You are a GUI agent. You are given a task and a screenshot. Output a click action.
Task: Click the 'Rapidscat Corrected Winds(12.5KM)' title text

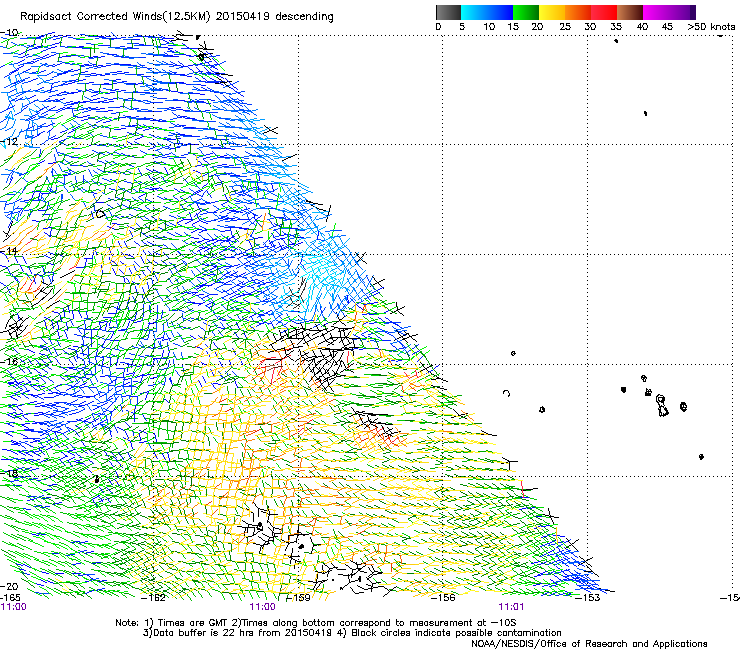[x=115, y=17]
